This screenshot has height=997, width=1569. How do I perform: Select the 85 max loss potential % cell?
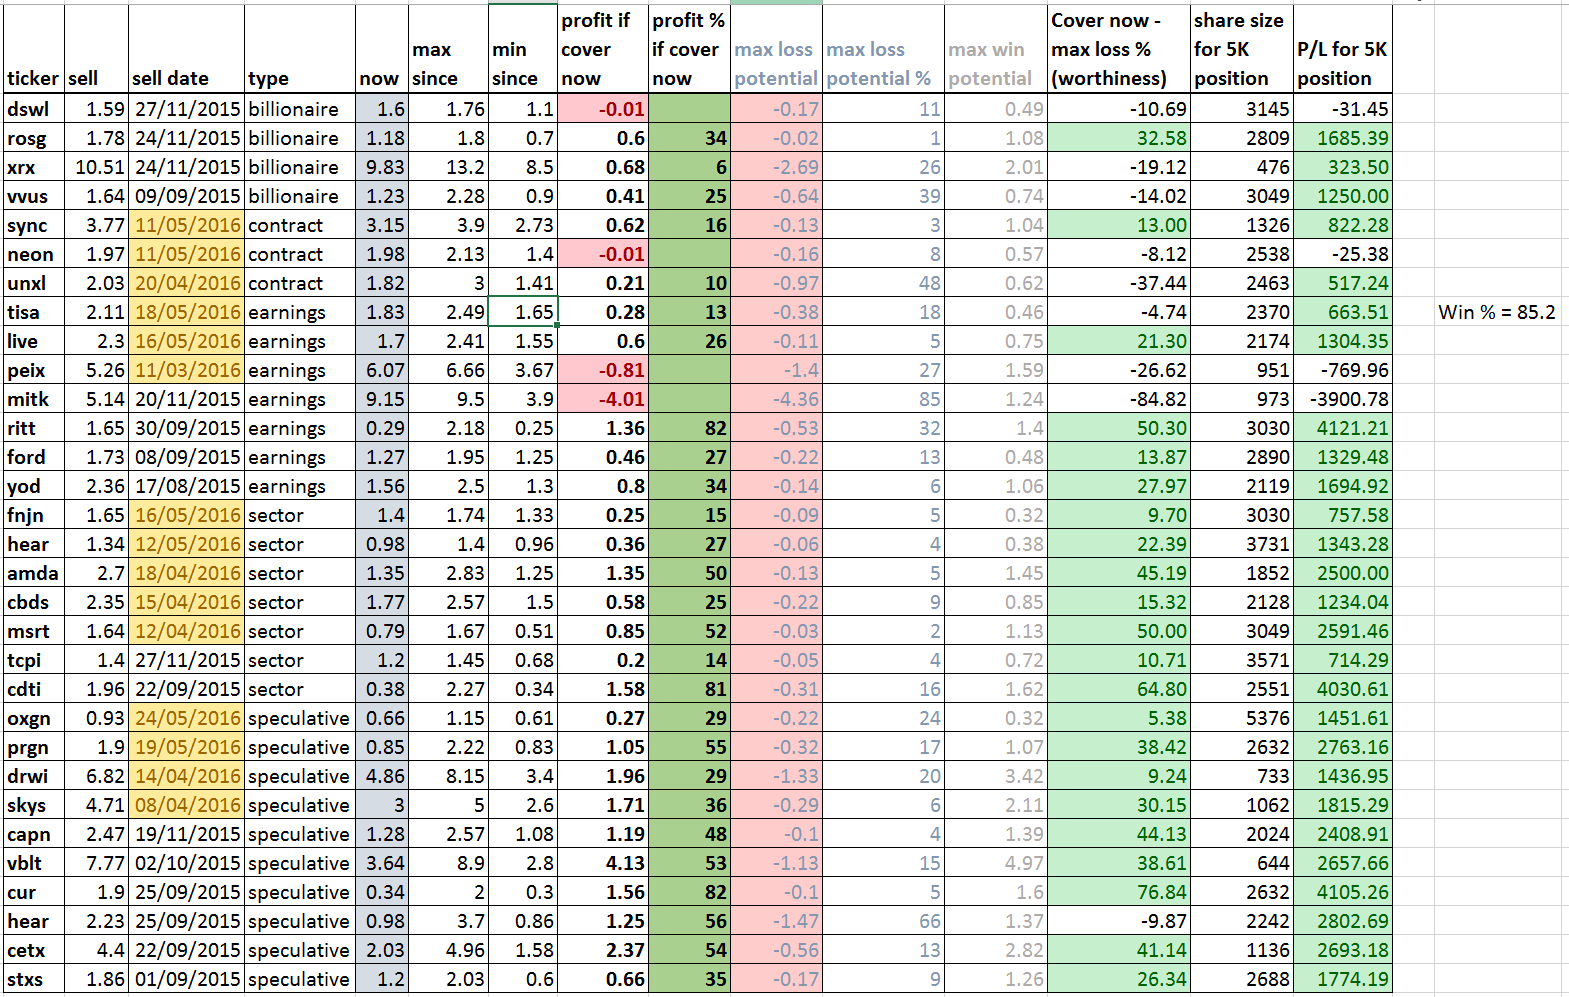pyautogui.click(x=883, y=399)
